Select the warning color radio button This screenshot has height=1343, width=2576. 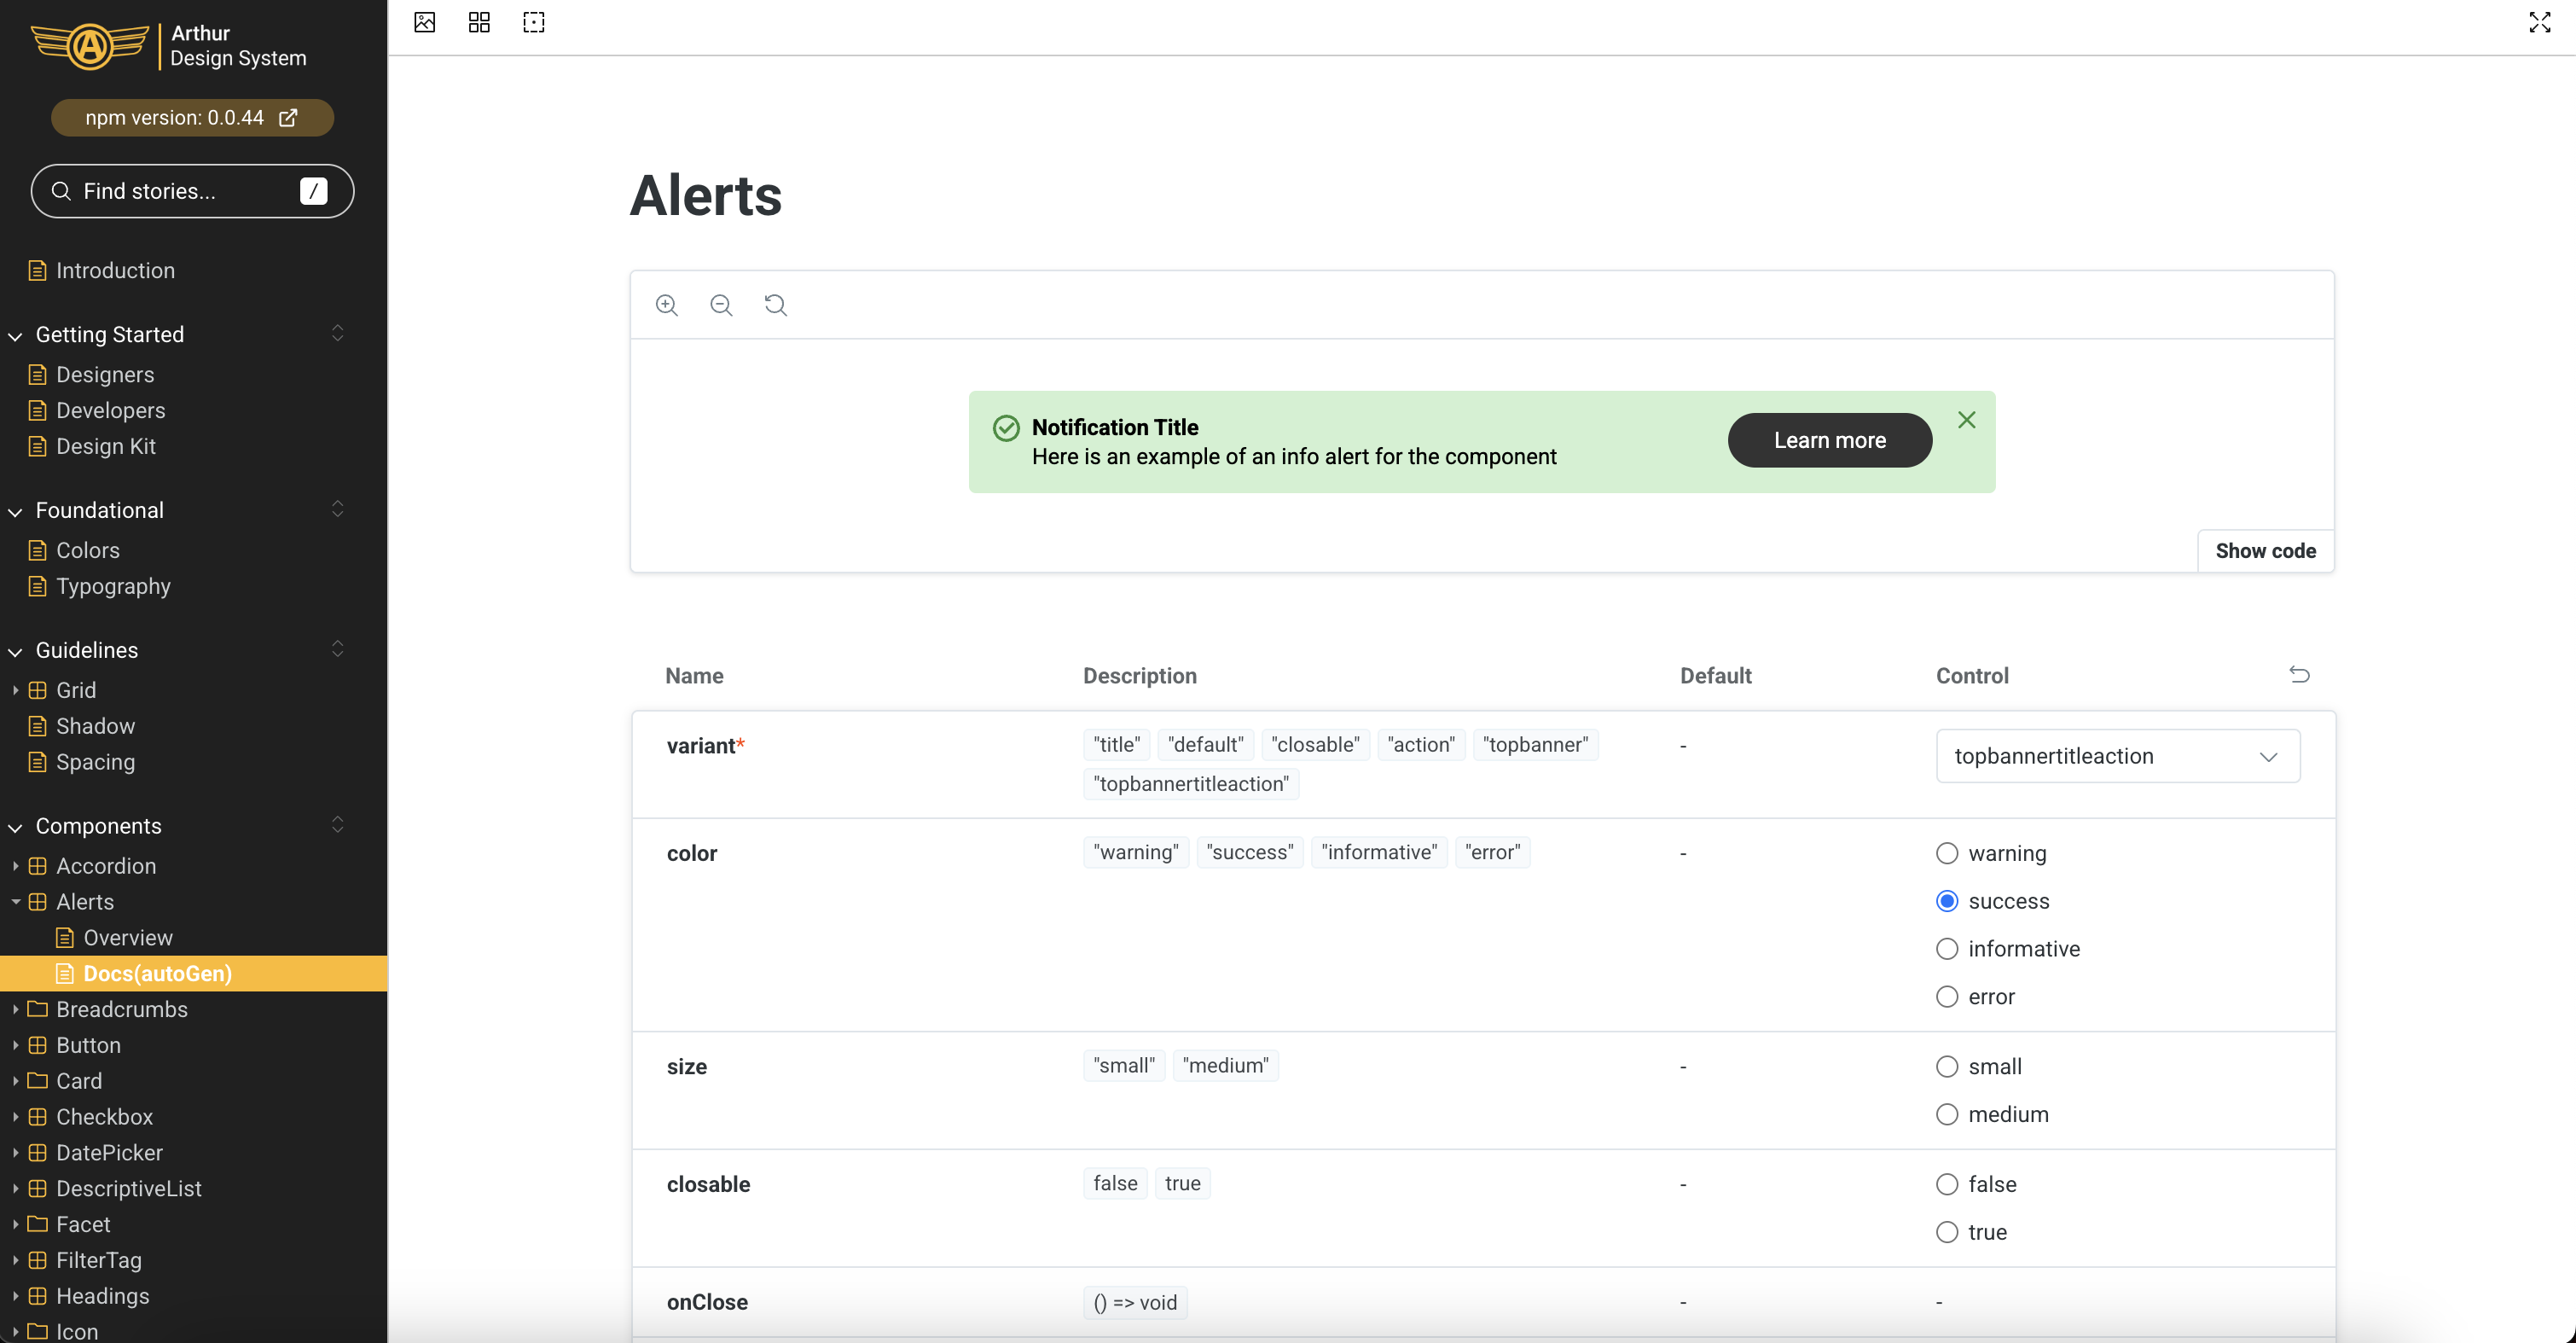click(1946, 853)
